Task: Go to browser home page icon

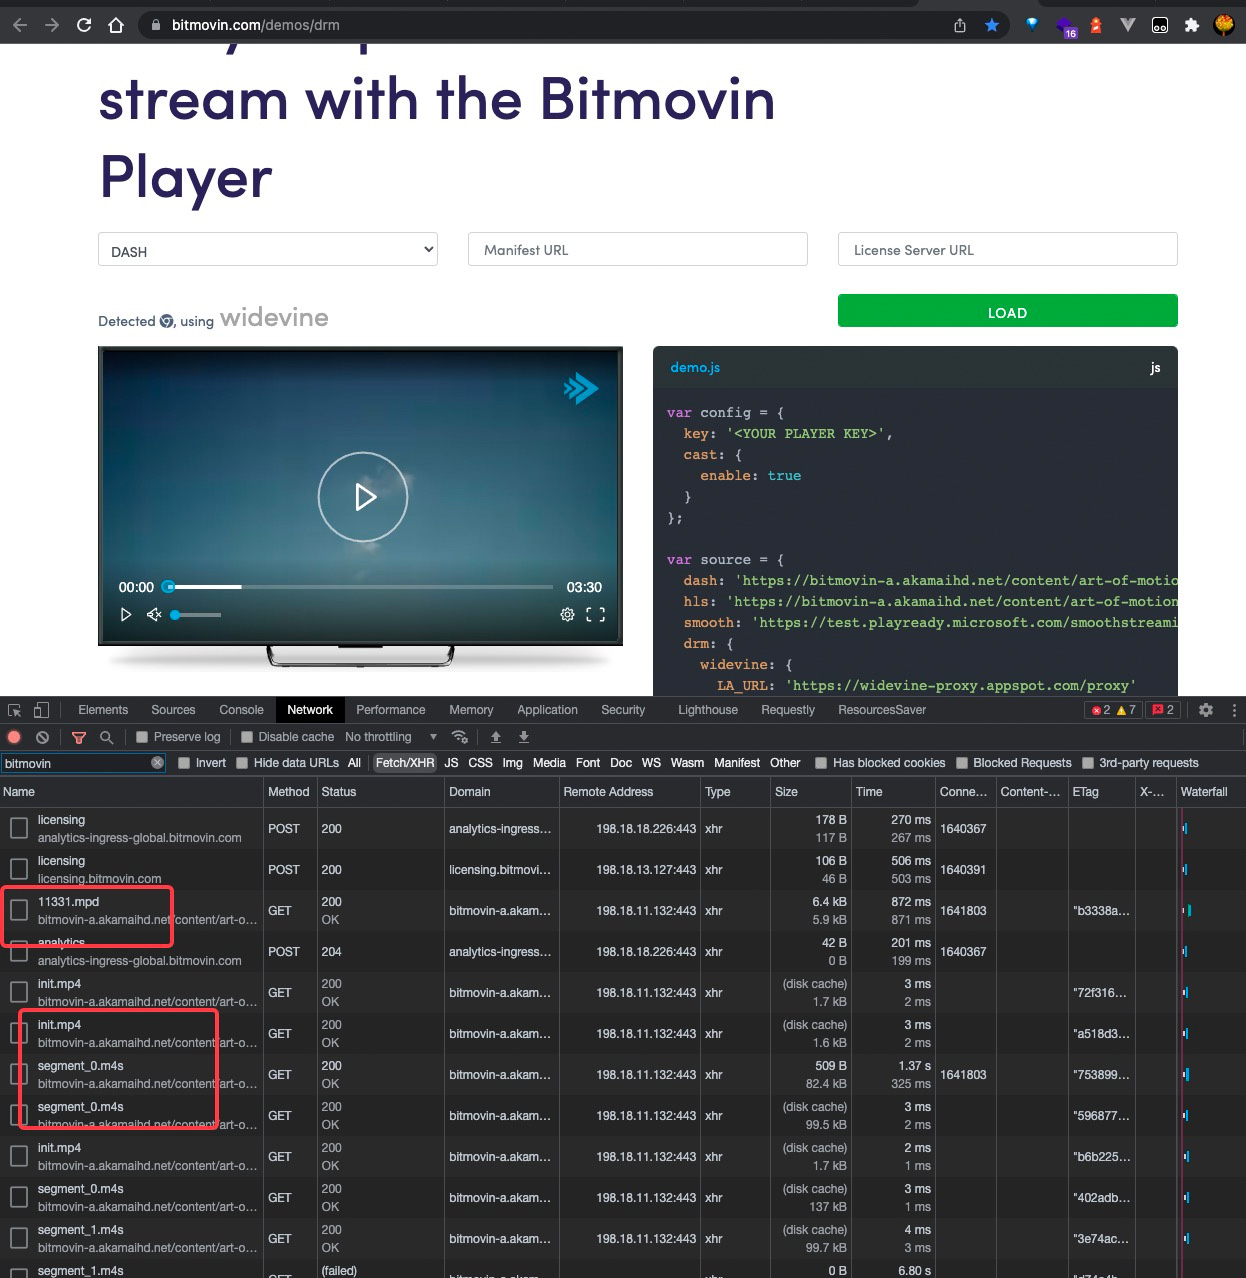Action: 116,25
